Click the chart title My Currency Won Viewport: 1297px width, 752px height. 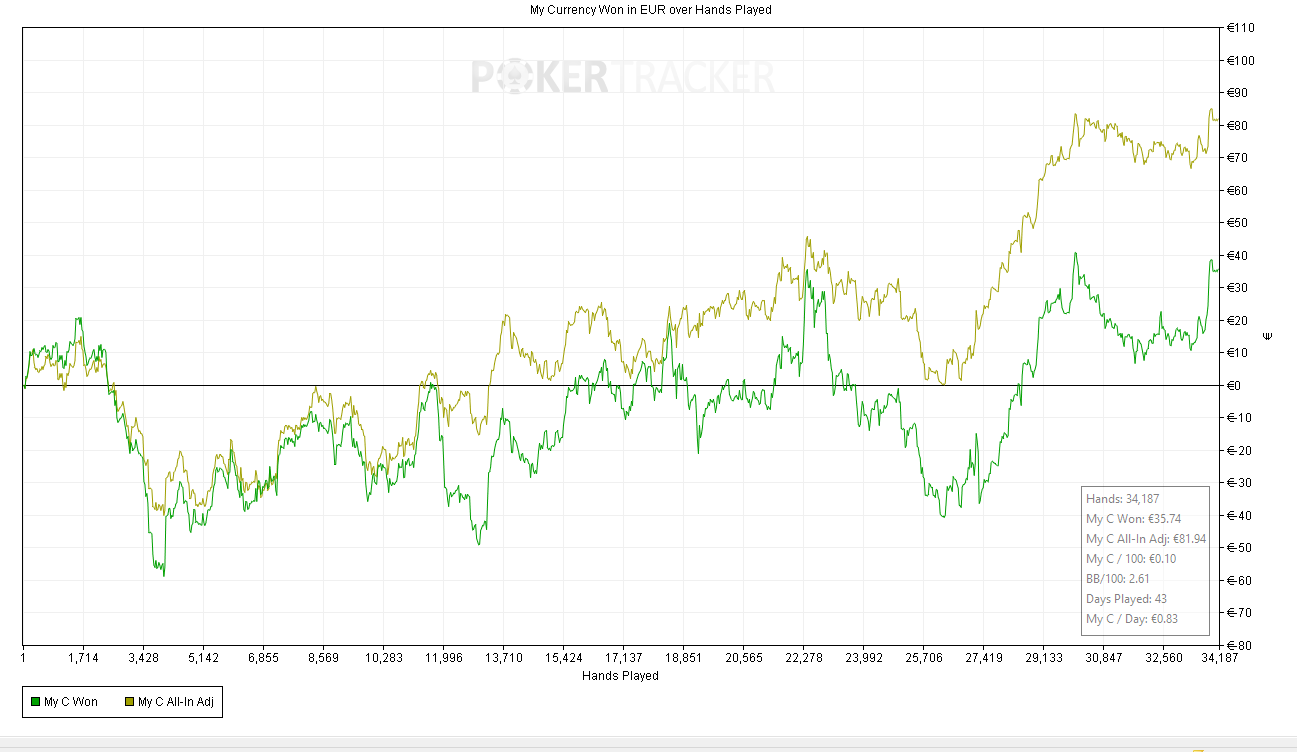coord(650,9)
